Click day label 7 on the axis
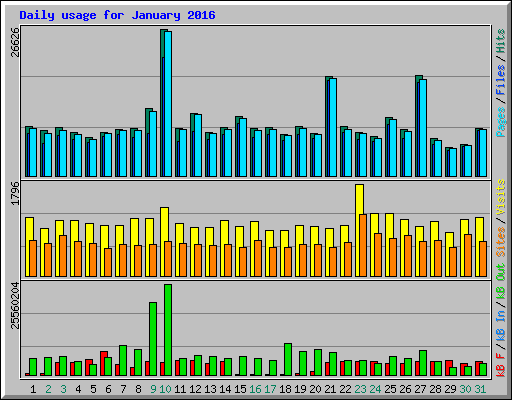The height and width of the screenshot is (400, 512). coord(123,389)
